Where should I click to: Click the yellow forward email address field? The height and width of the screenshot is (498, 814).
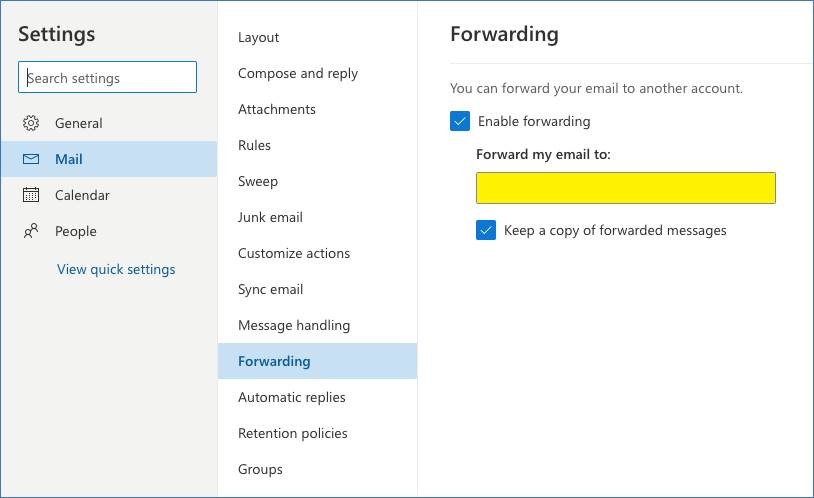pyautogui.click(x=626, y=188)
